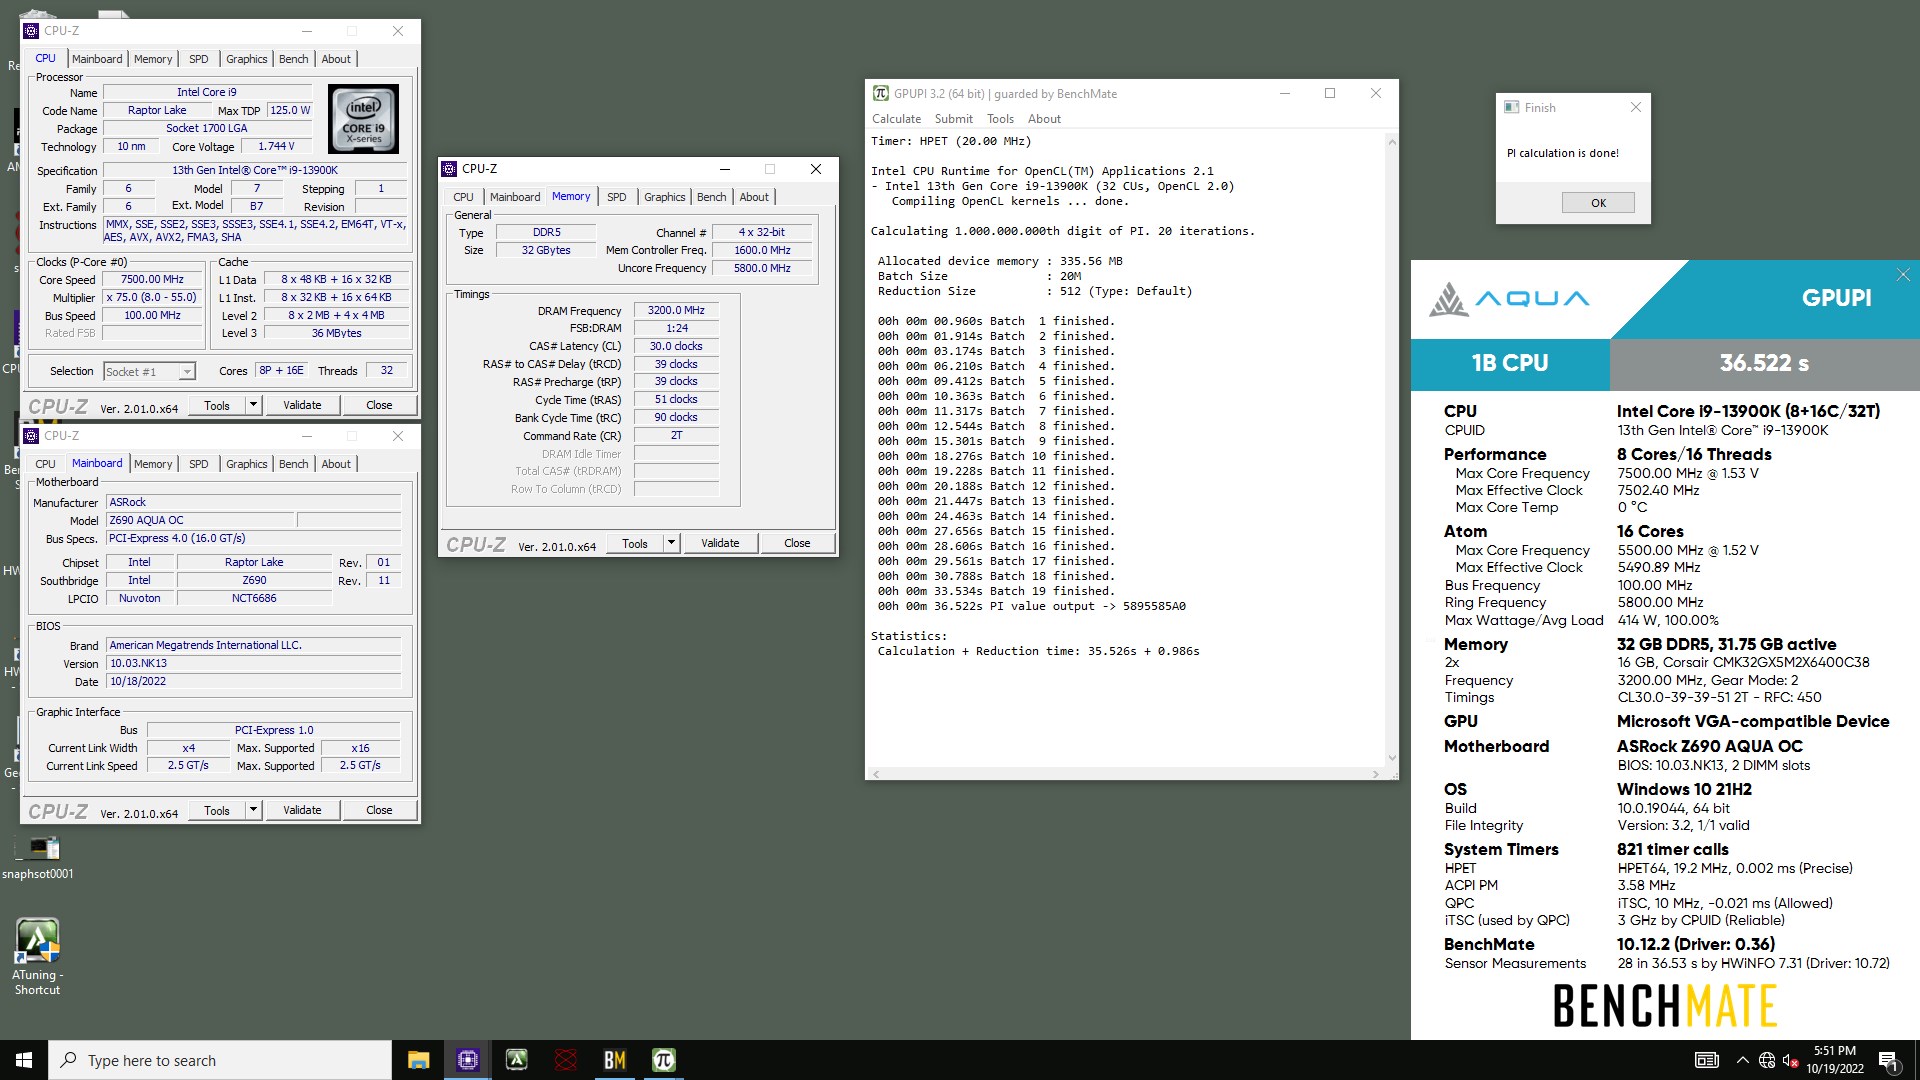Open the notification center icon

[x=1889, y=1061]
